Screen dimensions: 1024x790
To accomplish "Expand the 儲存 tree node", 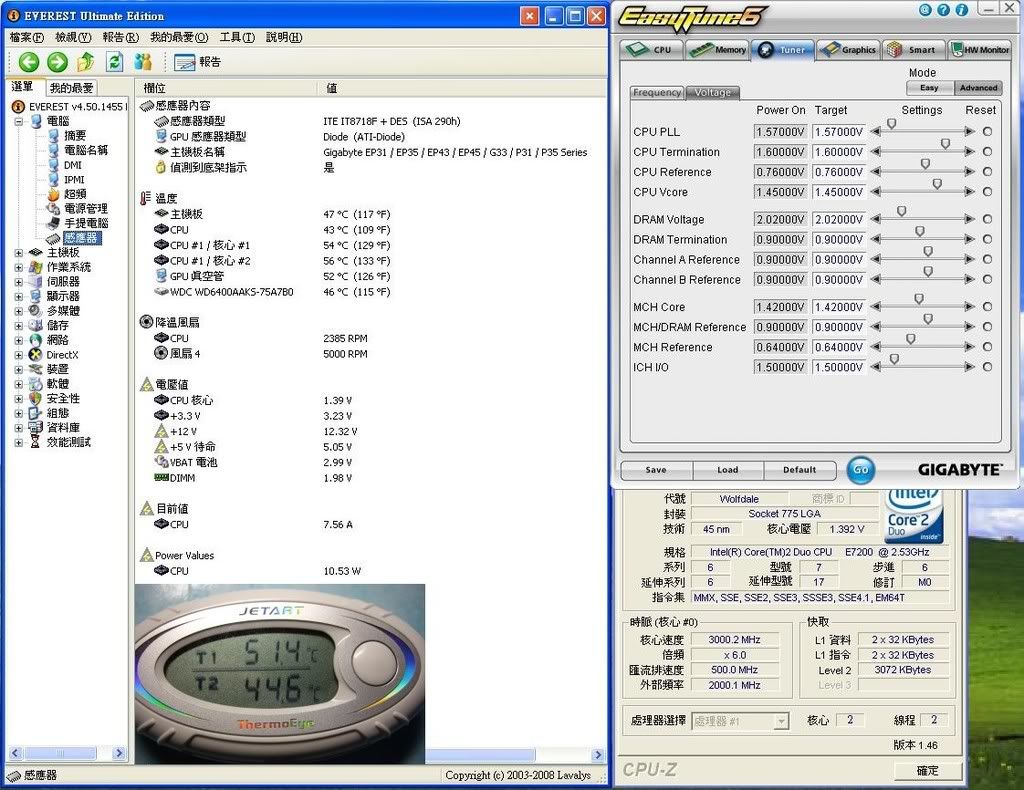I will 18,326.
